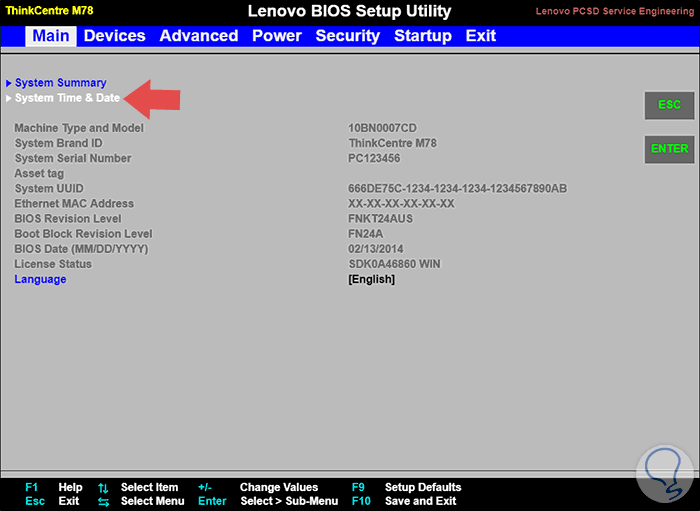Click the Asset tag label

[x=39, y=173]
